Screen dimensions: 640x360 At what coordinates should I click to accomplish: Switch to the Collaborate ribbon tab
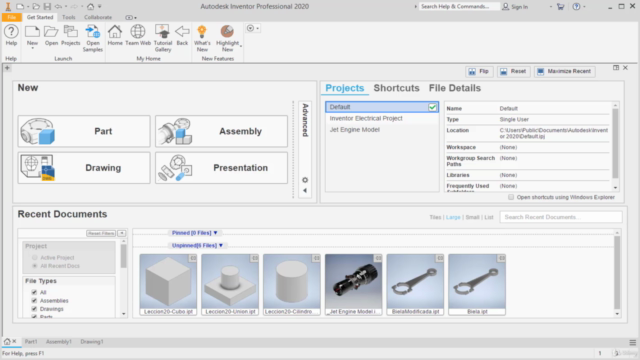[98, 17]
